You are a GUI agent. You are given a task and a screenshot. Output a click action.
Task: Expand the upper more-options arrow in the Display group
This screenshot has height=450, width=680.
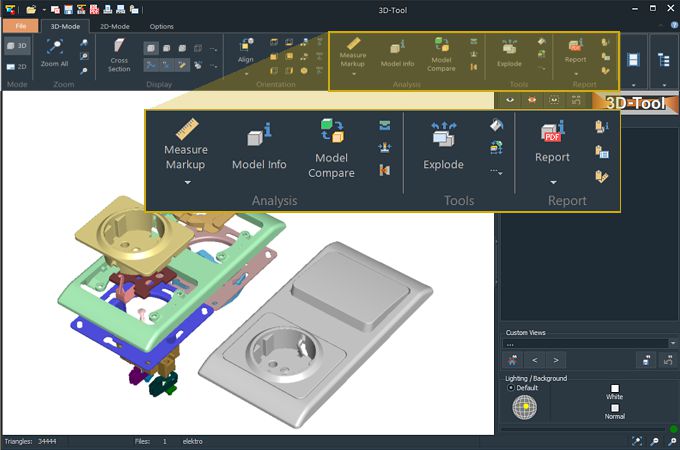click(213, 49)
